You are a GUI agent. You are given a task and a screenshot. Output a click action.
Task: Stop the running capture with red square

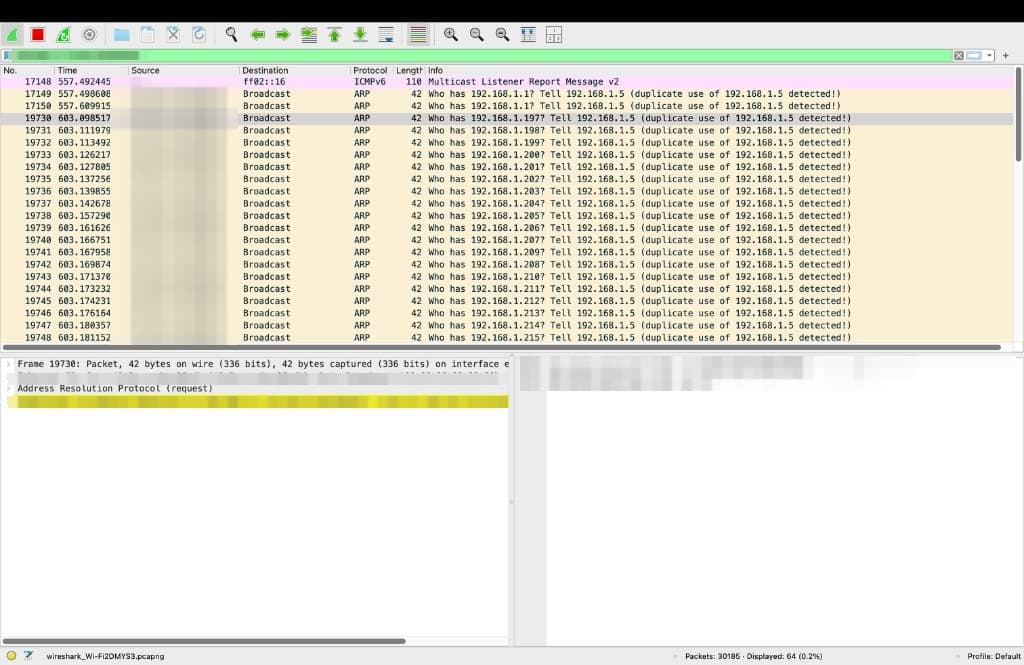point(38,35)
